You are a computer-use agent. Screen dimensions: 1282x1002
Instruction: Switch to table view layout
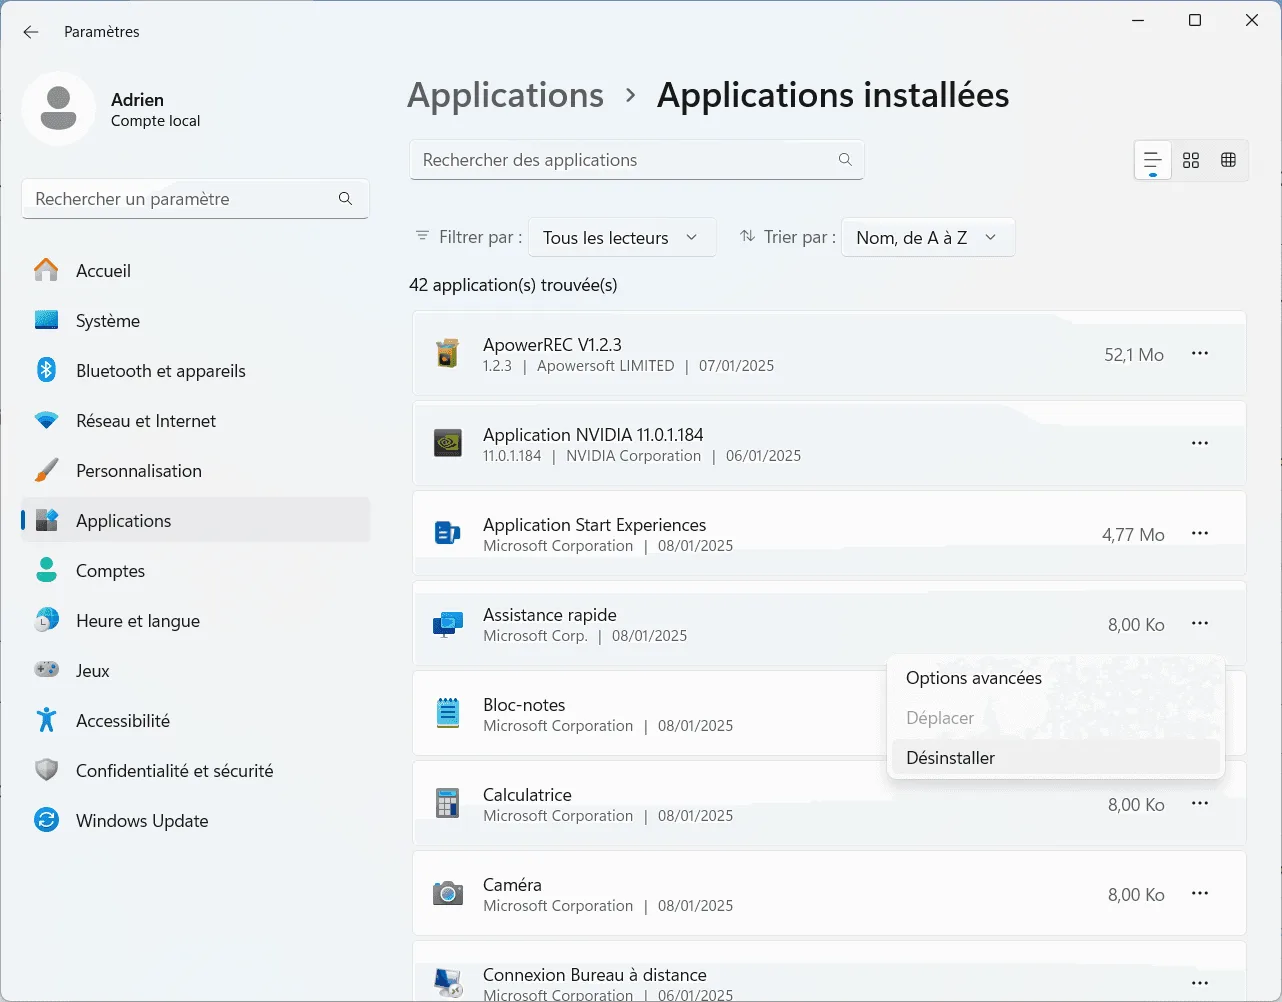(x=1229, y=160)
